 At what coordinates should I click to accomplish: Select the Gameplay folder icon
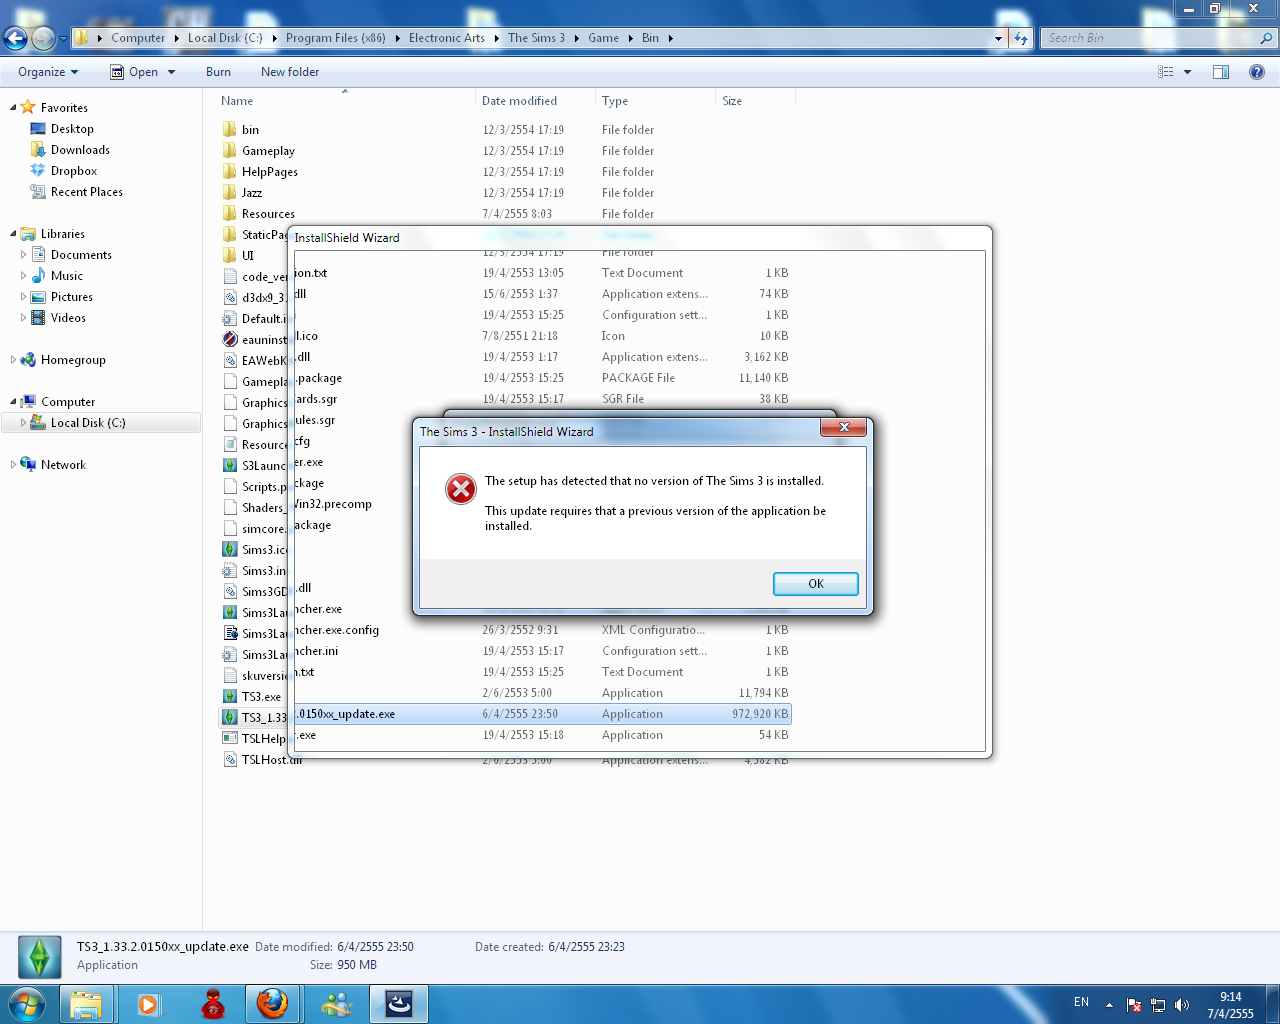click(230, 151)
